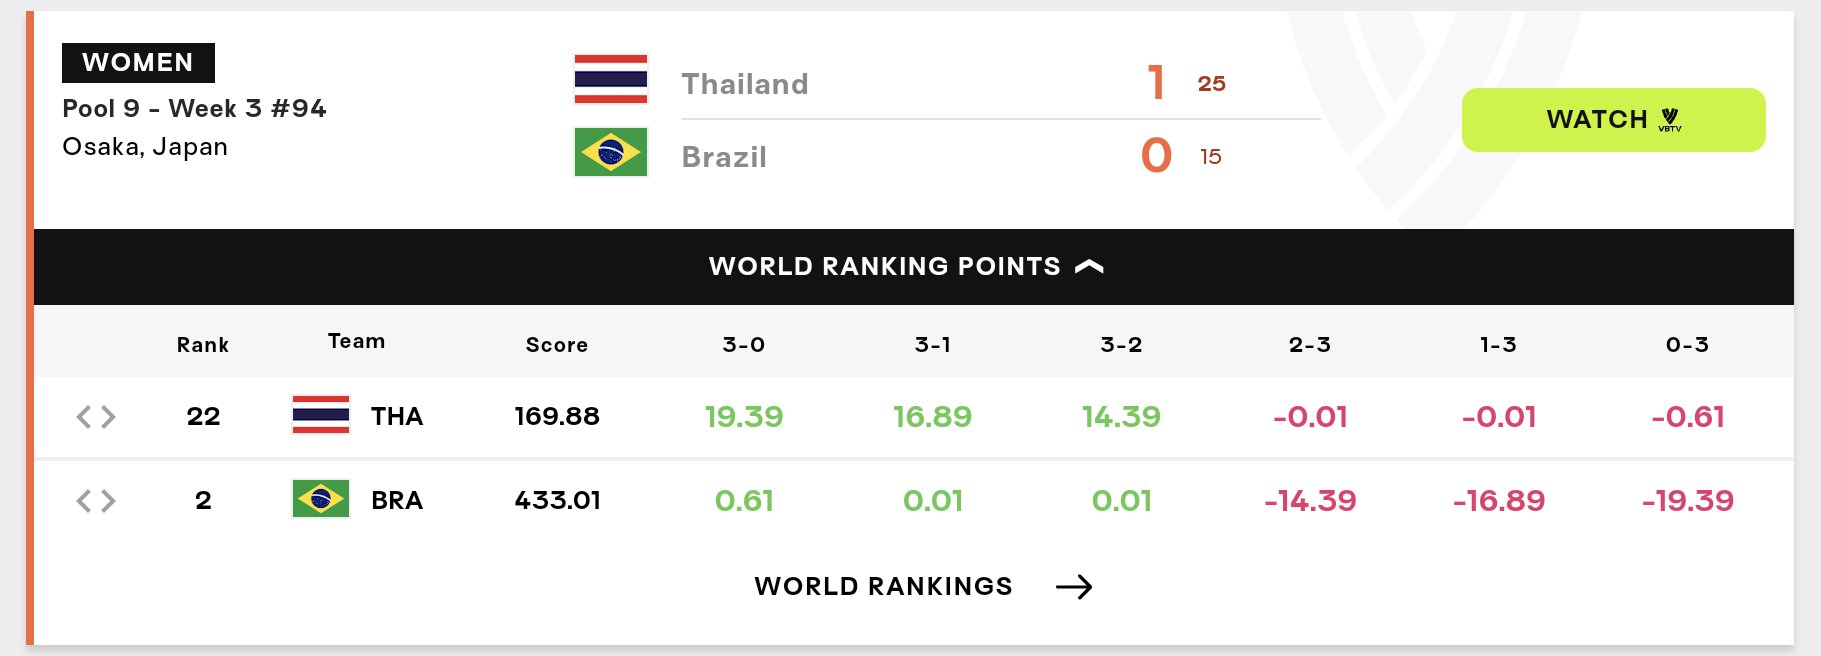This screenshot has height=656, width=1821.
Task: Click the Brazil flag in match header
Action: [x=610, y=152]
